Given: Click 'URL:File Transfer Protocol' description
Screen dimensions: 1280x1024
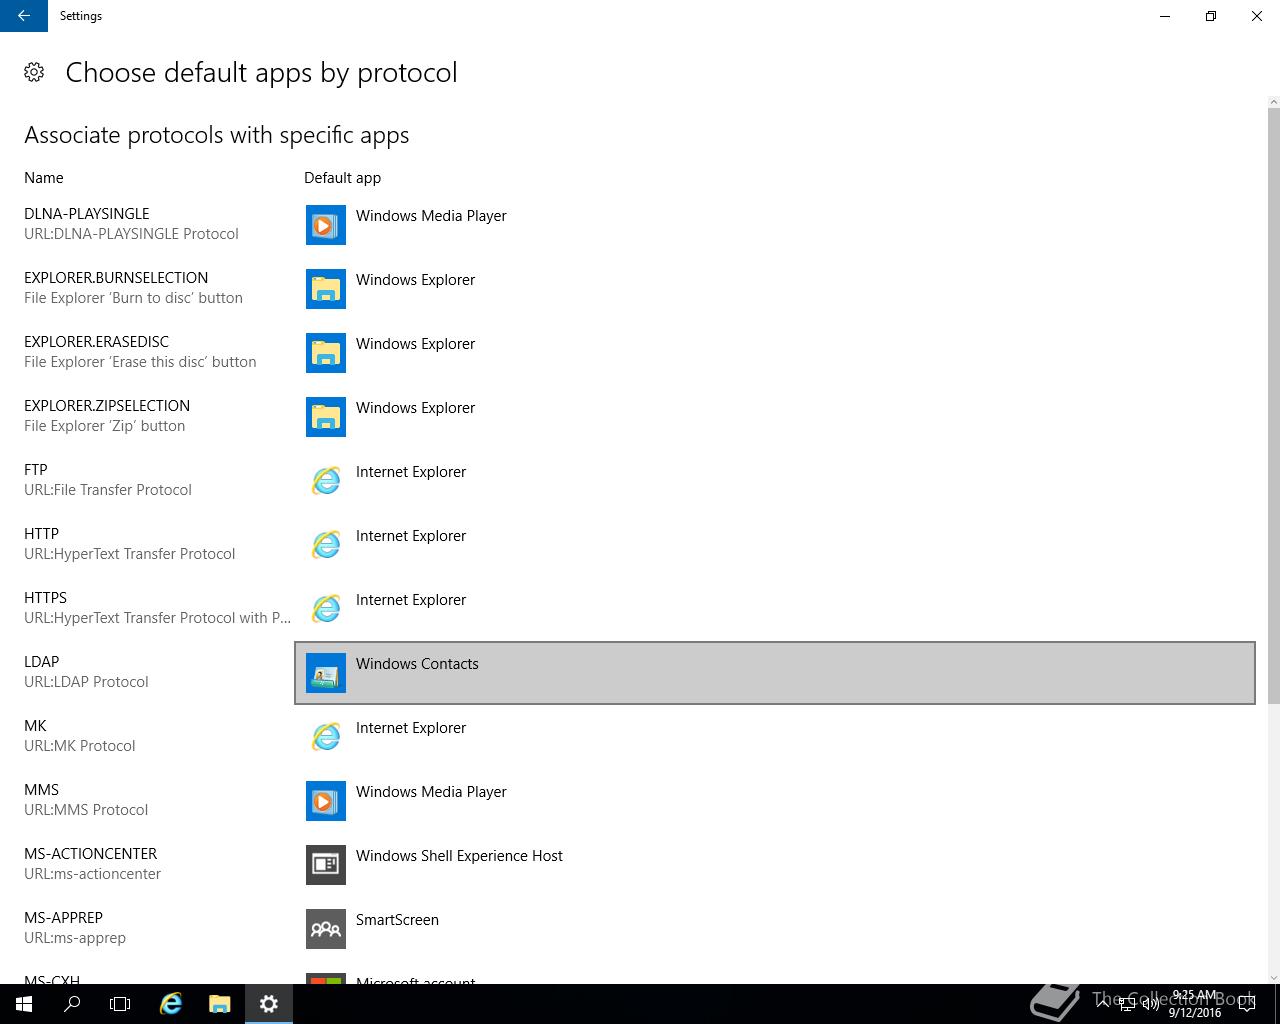Looking at the screenshot, I should coord(108,490).
